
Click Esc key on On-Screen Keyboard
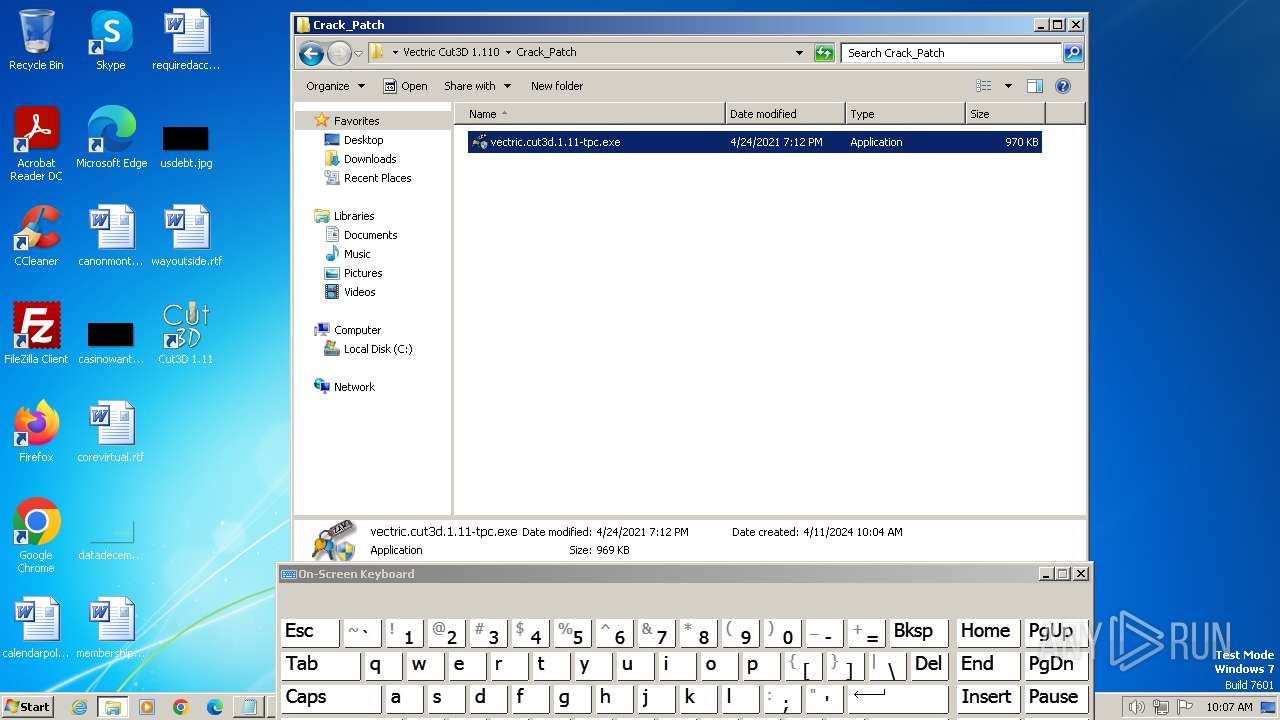(310, 632)
